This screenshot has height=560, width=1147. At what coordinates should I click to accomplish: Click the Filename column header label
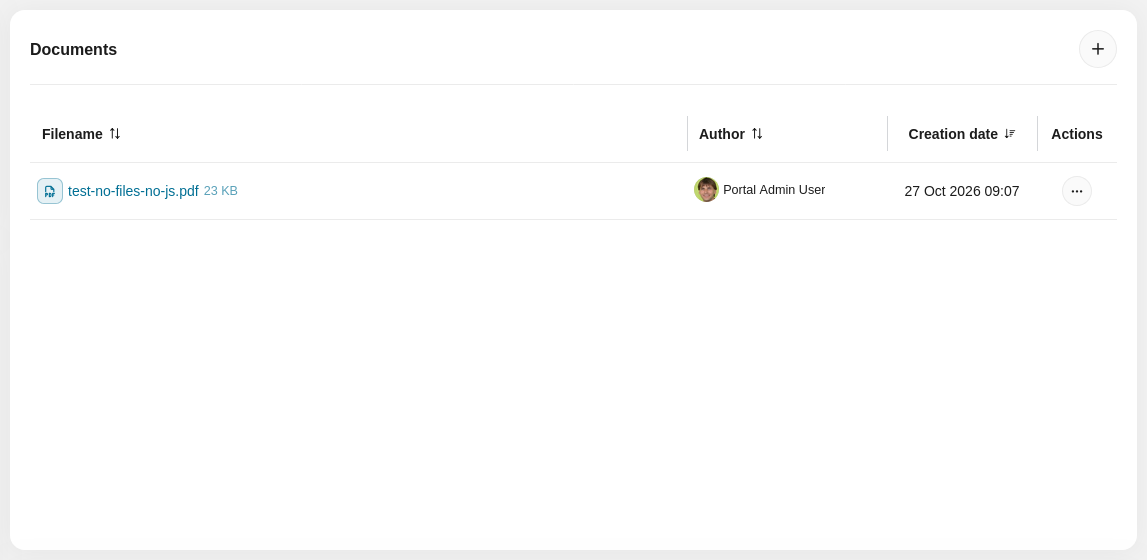point(72,134)
